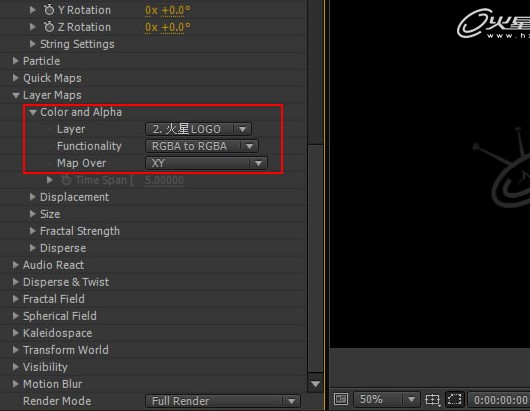Image resolution: width=530 pixels, height=411 pixels.
Task: Click scrollbar down arrow in effects panel
Action: pyautogui.click(x=315, y=384)
